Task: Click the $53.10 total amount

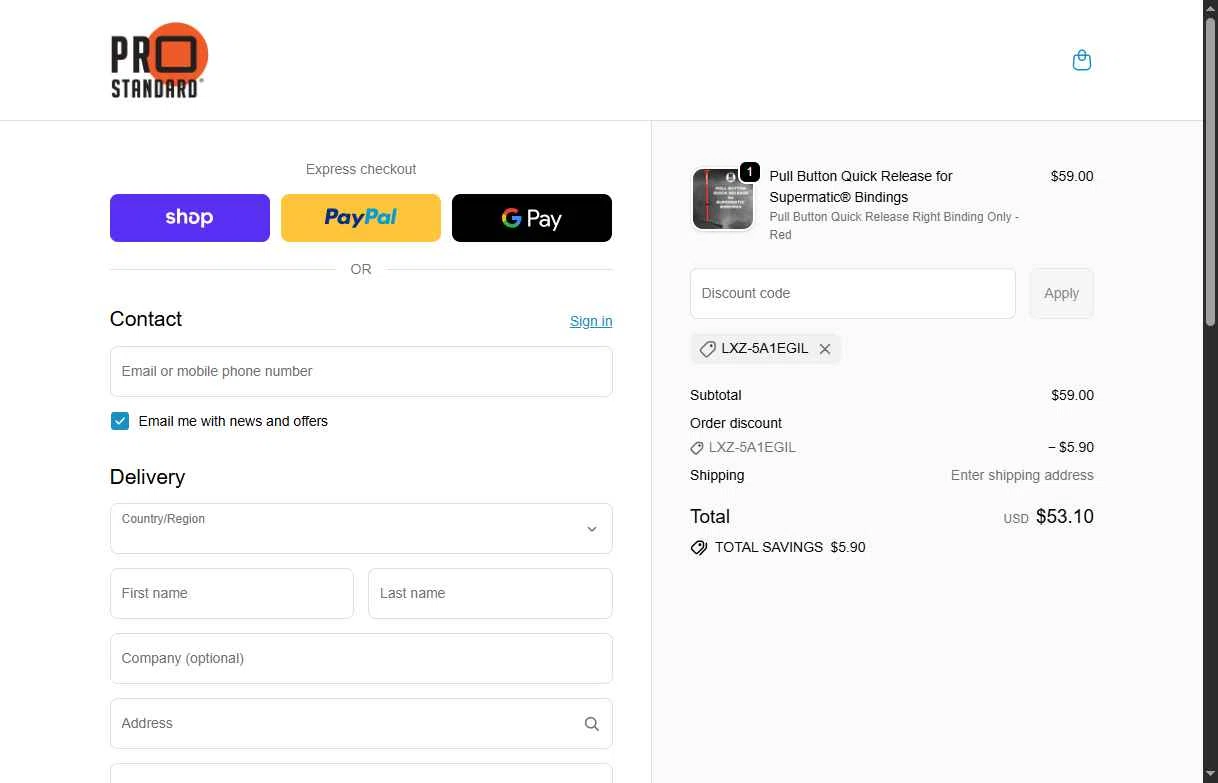Action: pos(1065,517)
